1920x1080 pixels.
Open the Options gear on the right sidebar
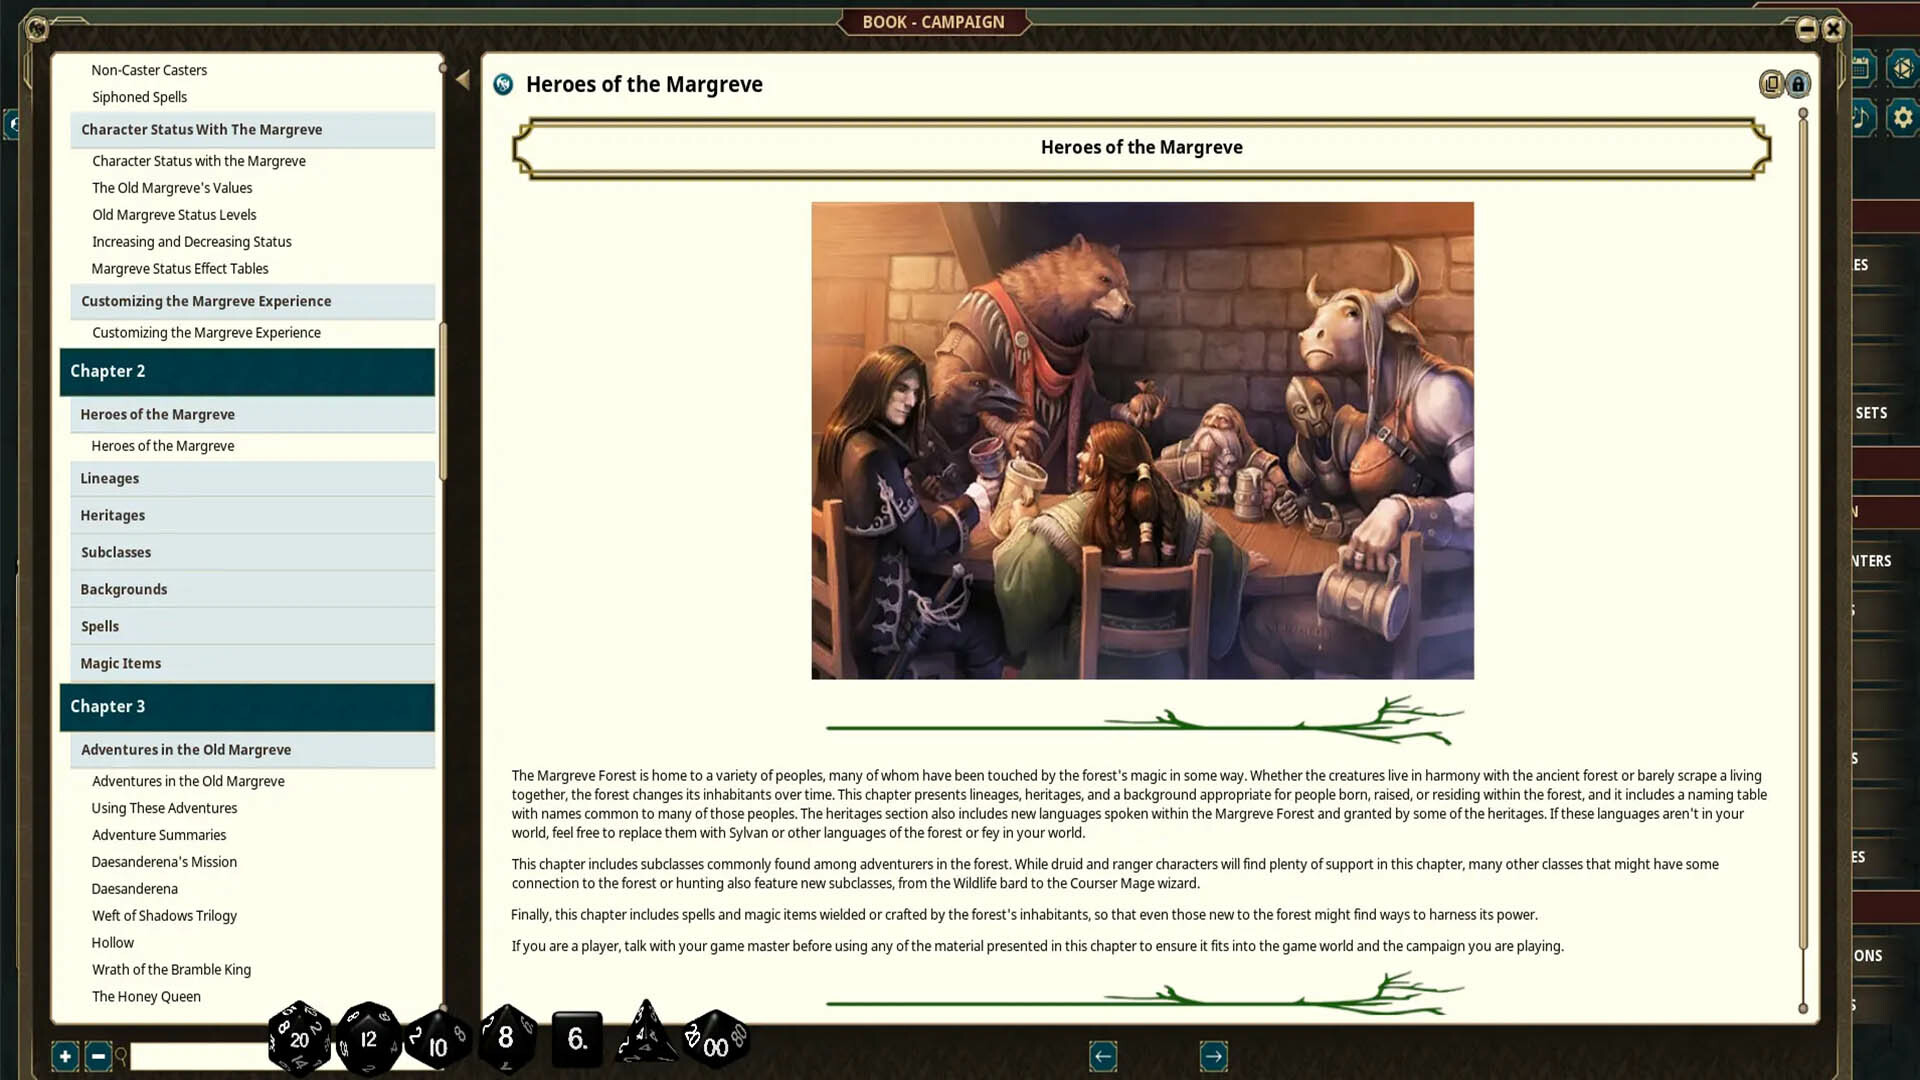[1903, 117]
